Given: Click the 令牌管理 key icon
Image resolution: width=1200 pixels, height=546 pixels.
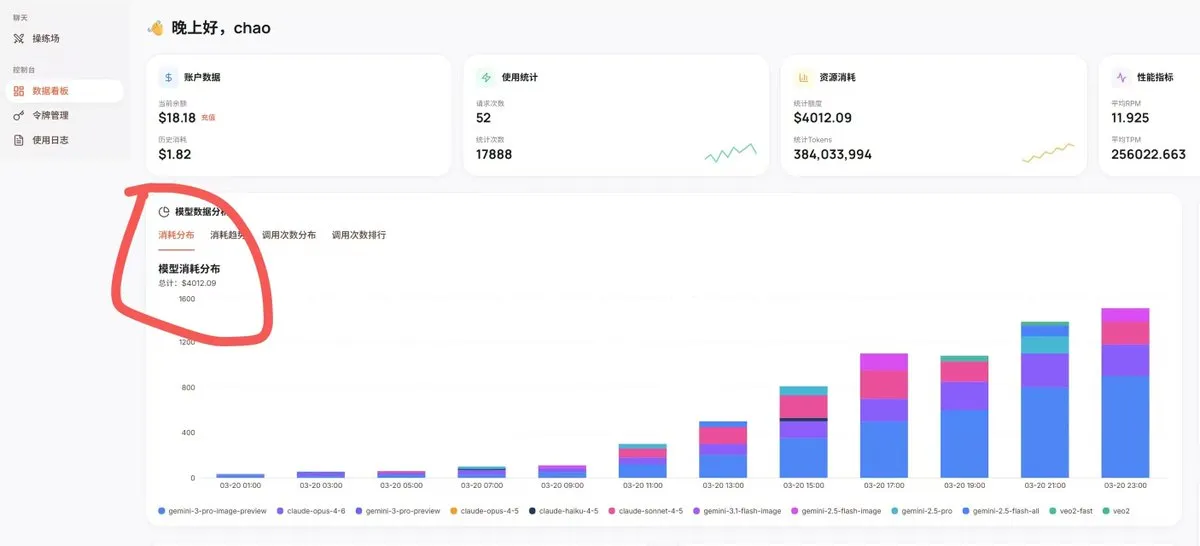Looking at the screenshot, I should (x=18, y=116).
